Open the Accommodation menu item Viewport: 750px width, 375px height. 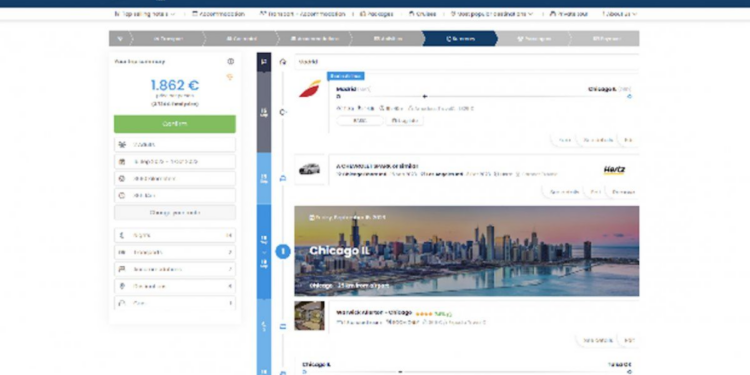click(218, 14)
